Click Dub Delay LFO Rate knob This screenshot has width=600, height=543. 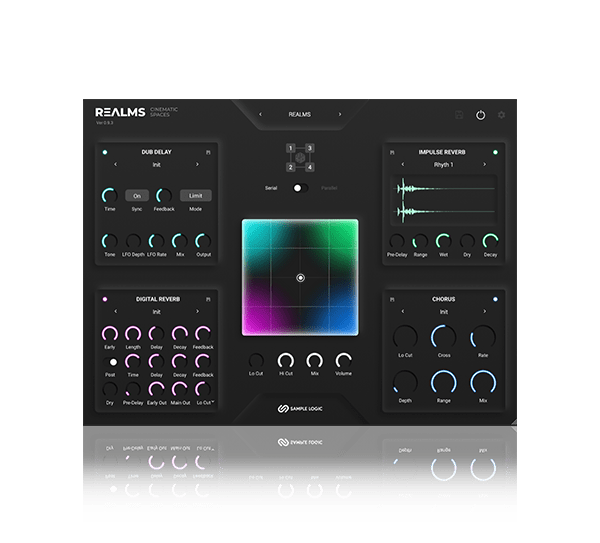[x=157, y=241]
